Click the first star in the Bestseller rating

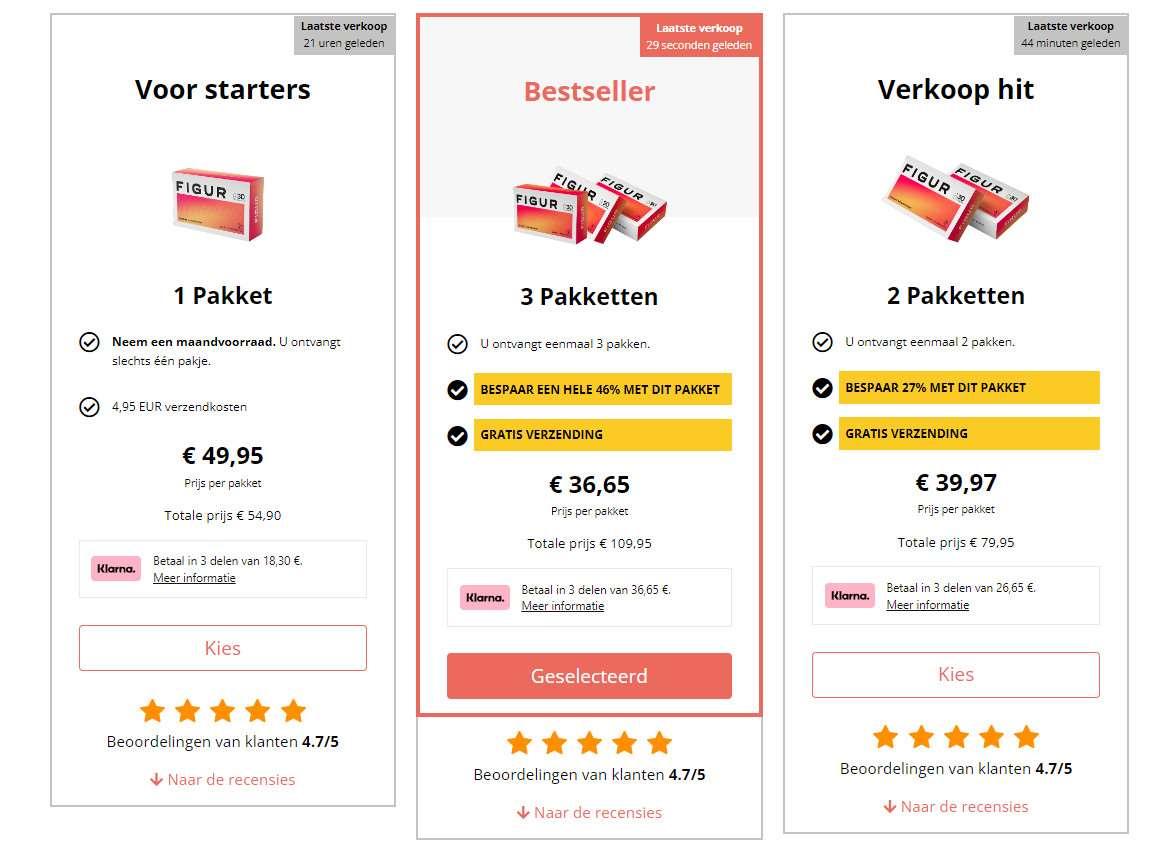(x=521, y=743)
